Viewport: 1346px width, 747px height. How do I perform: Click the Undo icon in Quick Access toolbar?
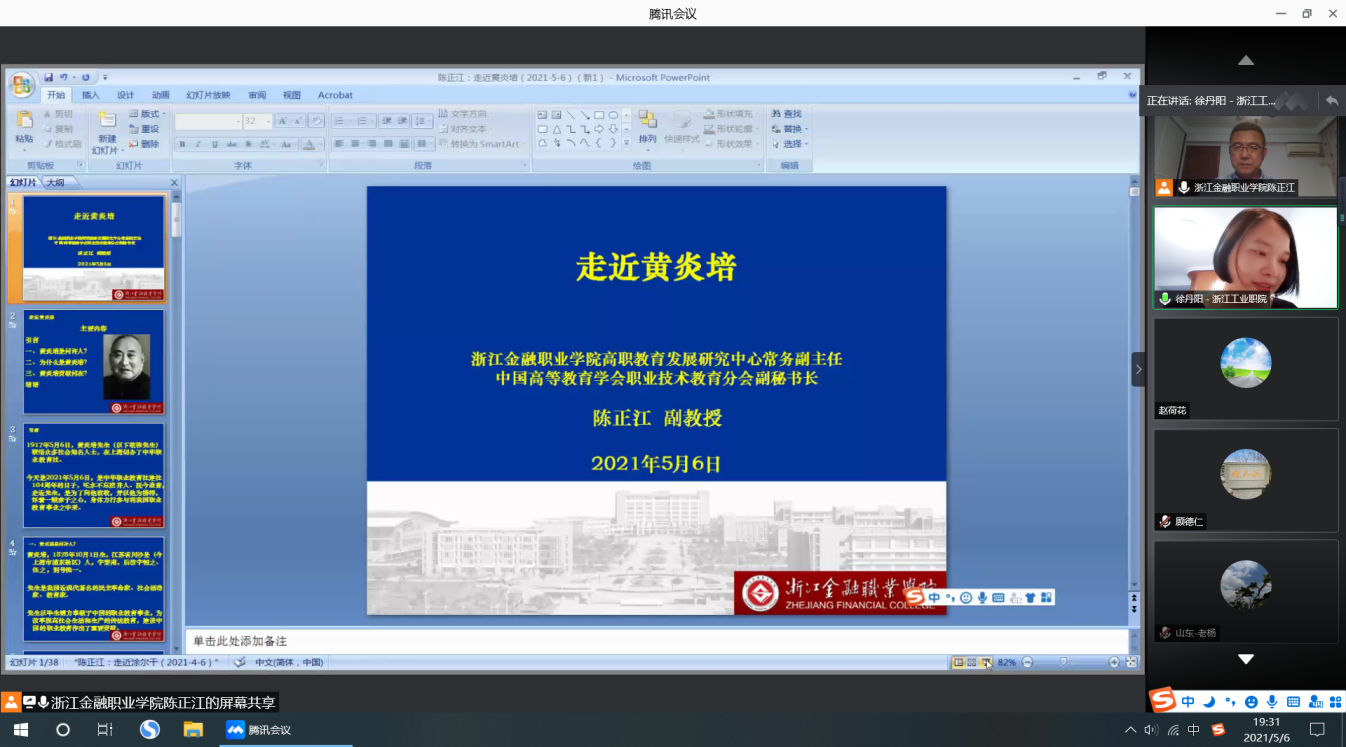63,77
